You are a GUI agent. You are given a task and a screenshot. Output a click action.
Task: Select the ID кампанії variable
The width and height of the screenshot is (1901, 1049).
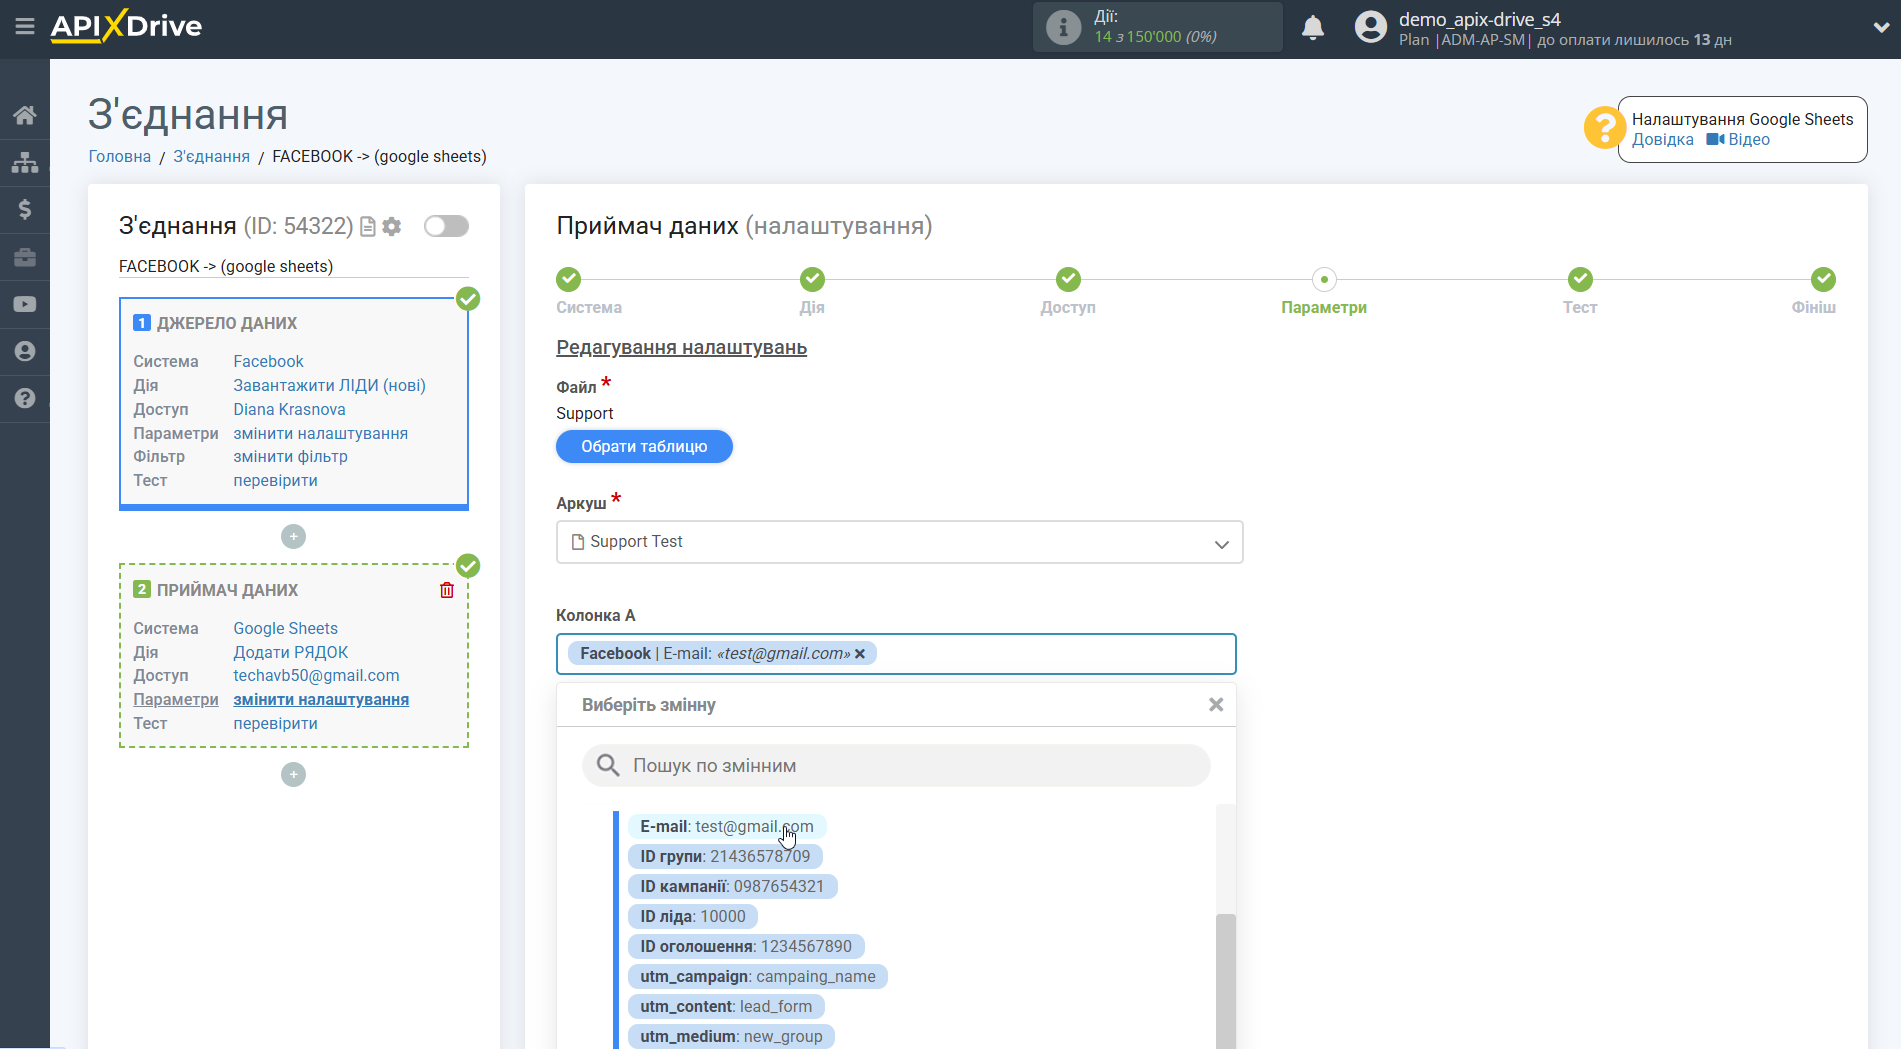coord(732,887)
